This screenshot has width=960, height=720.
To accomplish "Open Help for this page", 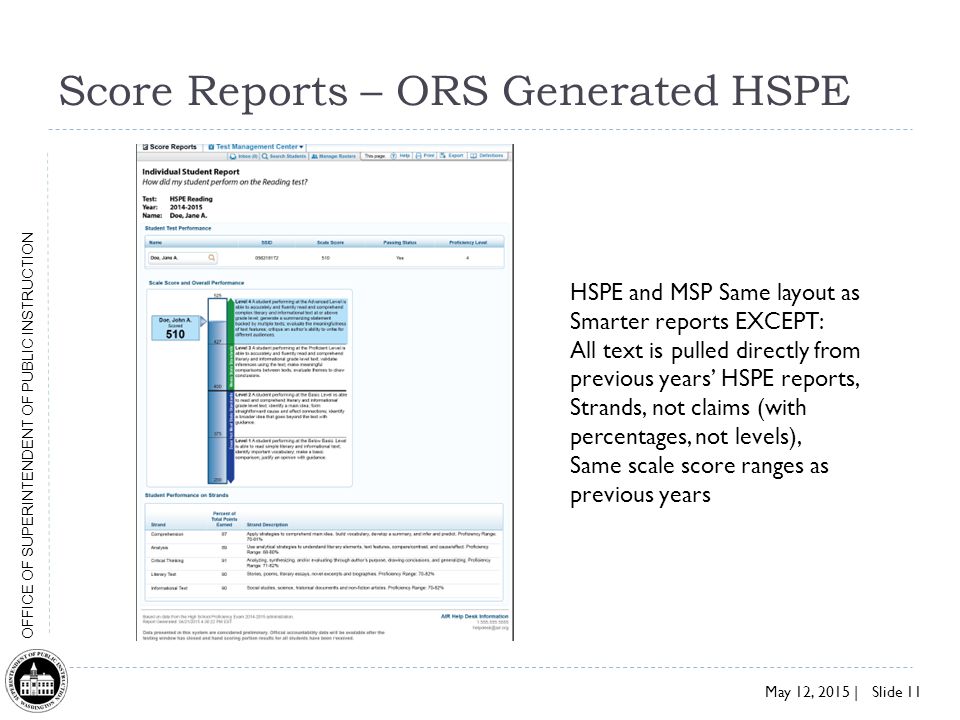I will point(400,156).
